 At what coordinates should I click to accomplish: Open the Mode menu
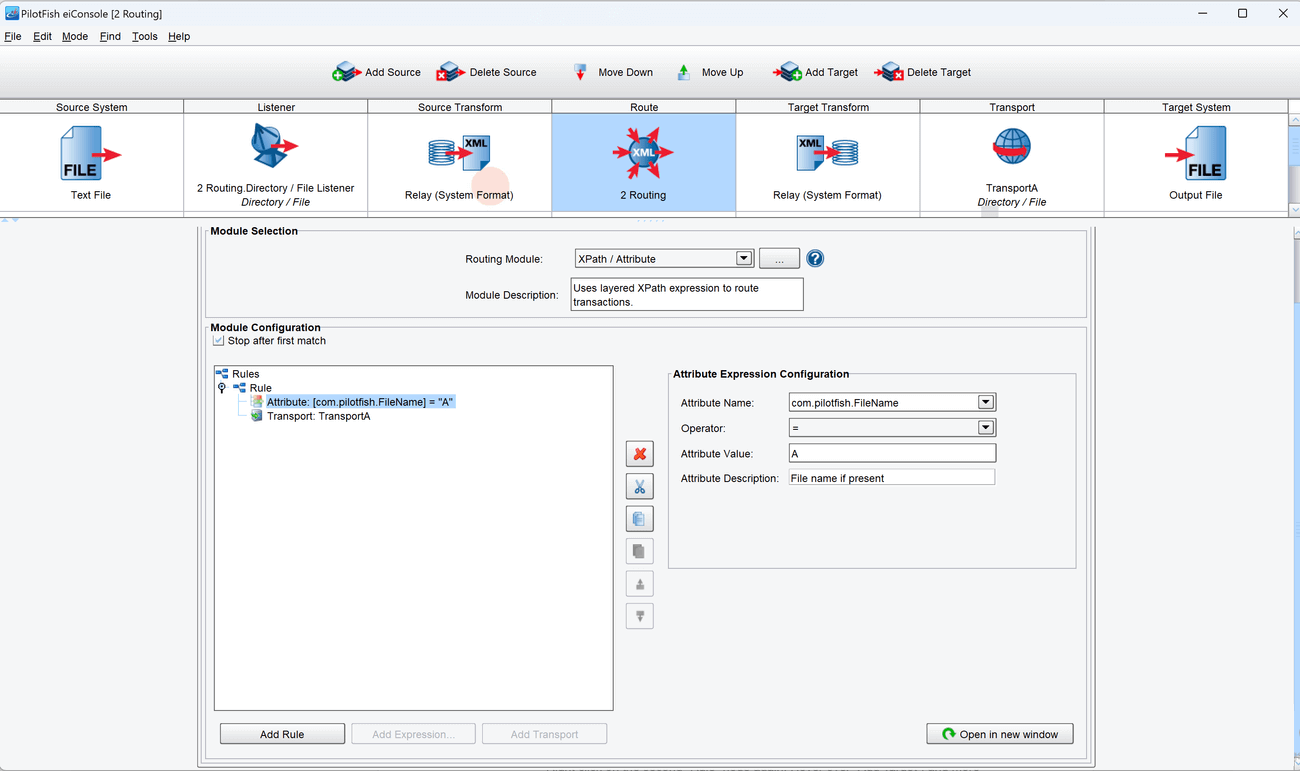pyautogui.click(x=75, y=36)
